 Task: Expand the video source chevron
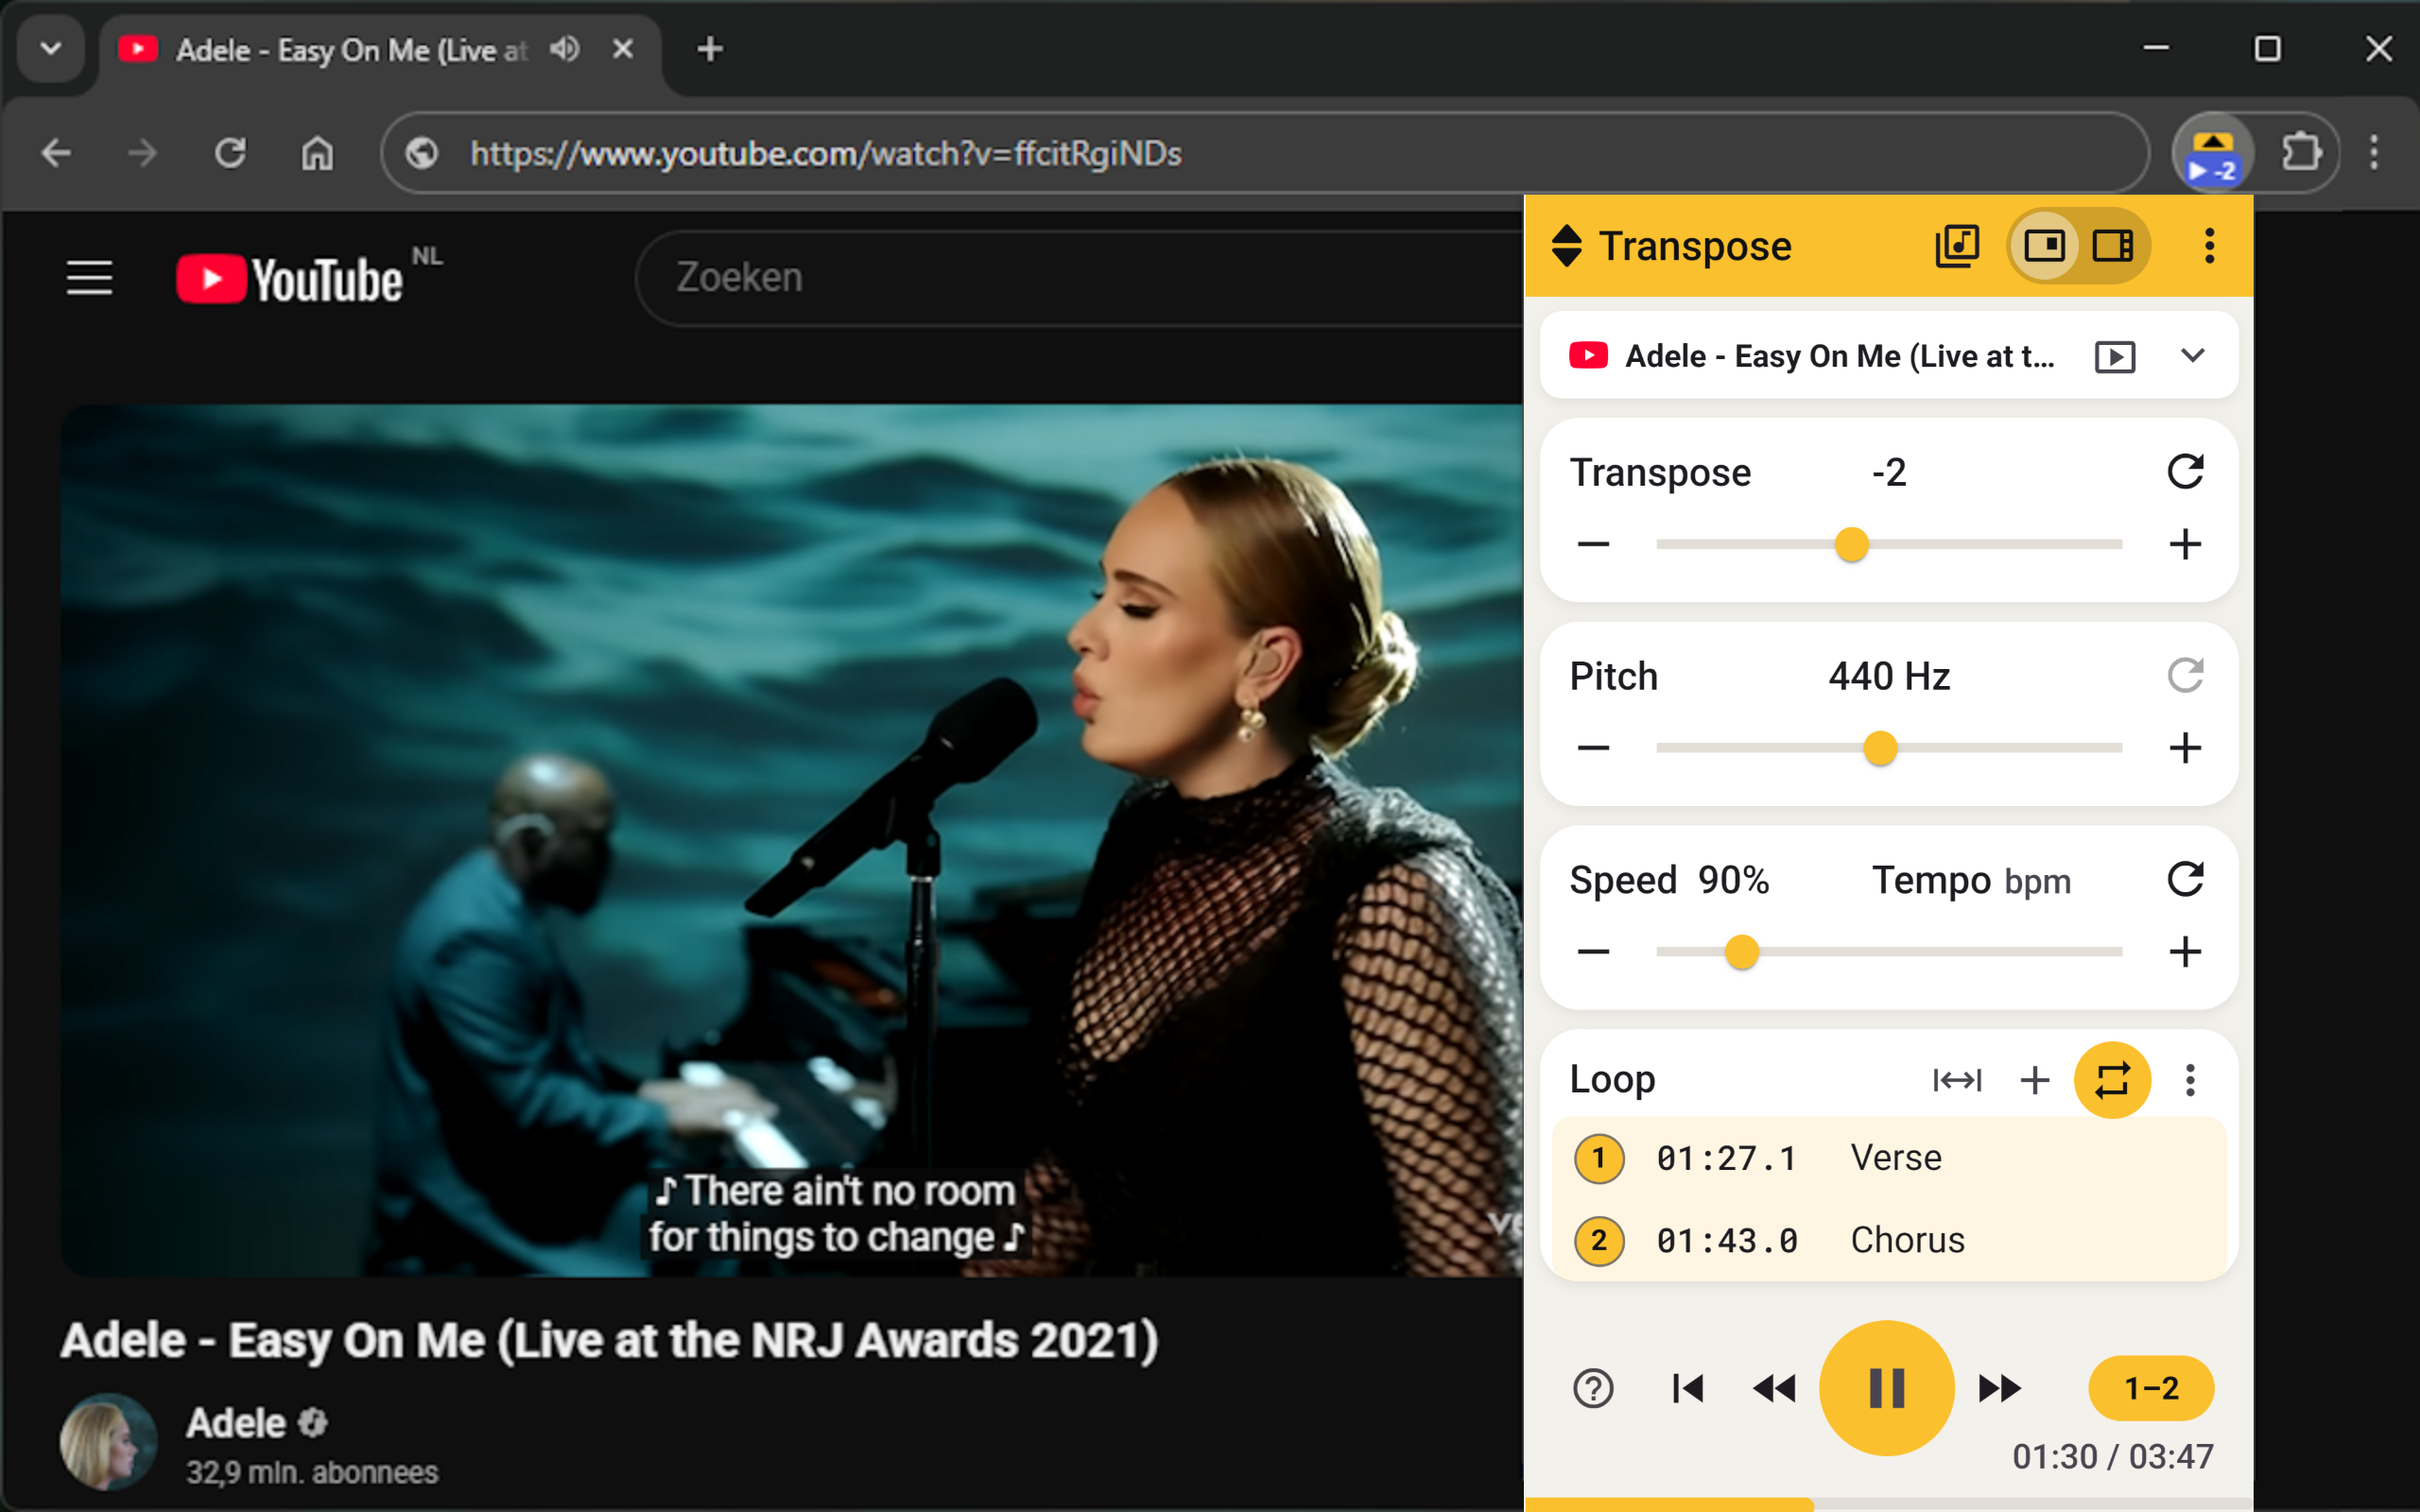(2192, 356)
